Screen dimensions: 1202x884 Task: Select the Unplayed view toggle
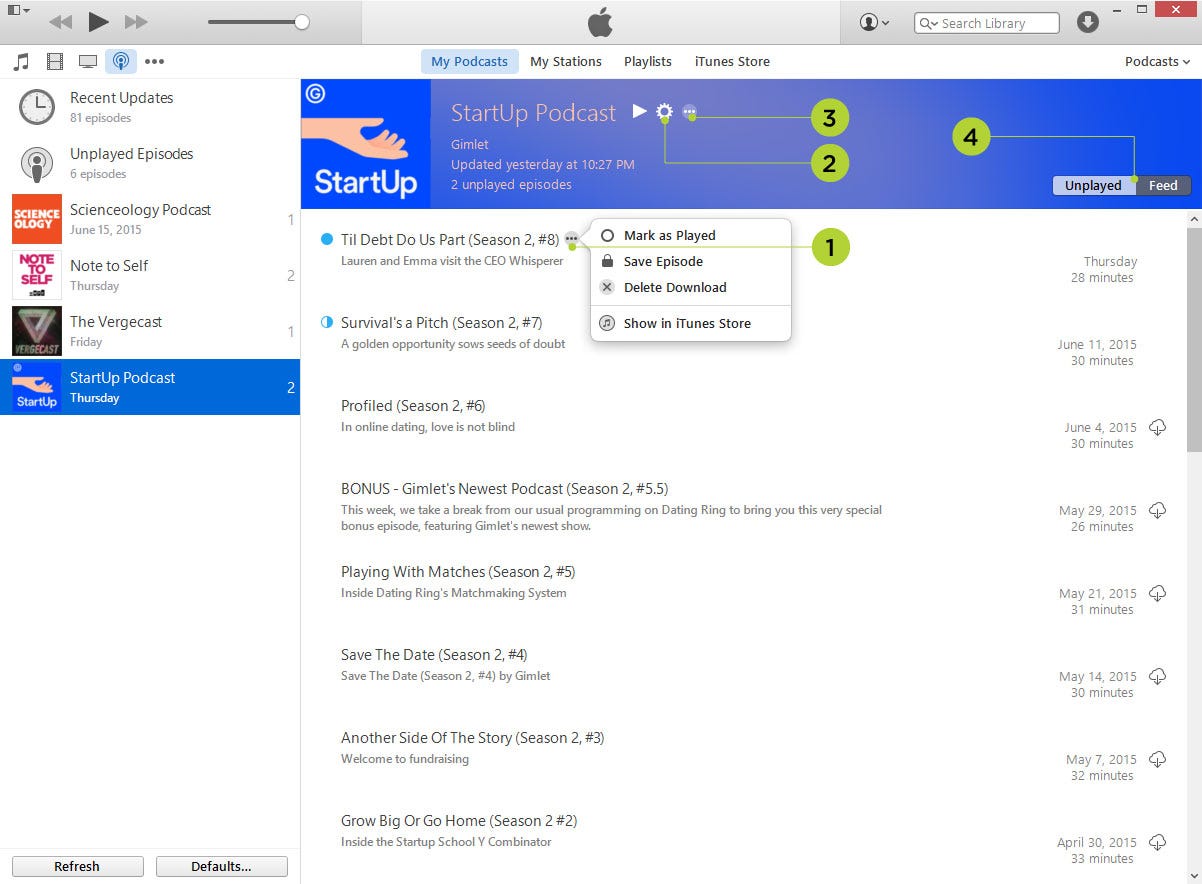(1093, 185)
